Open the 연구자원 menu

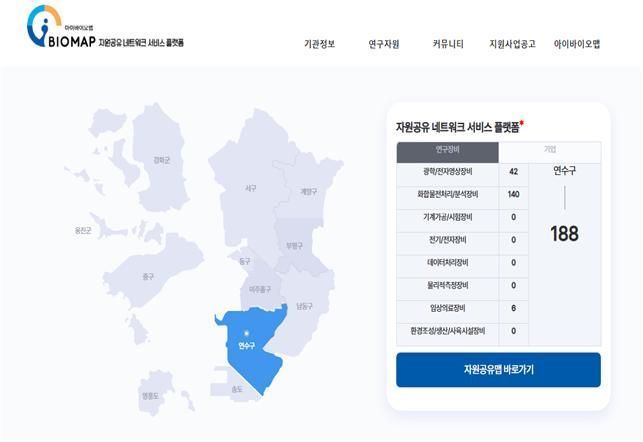384,44
